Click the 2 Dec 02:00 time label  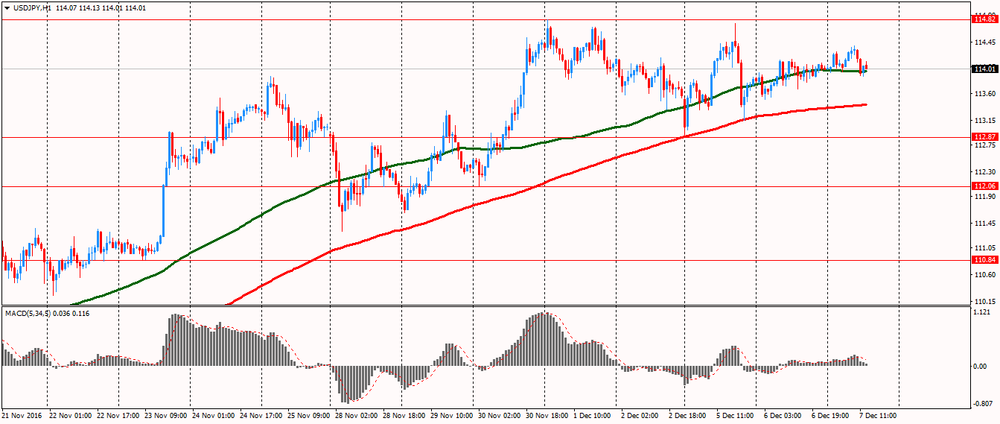(x=642, y=414)
